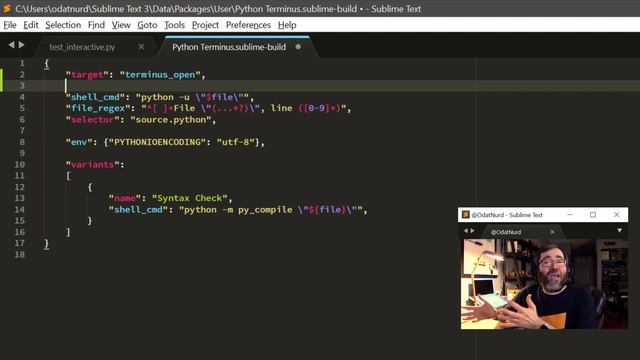Image resolution: width=640 pixels, height=360 pixels.
Task: Open the Project menu
Action: (x=205, y=25)
